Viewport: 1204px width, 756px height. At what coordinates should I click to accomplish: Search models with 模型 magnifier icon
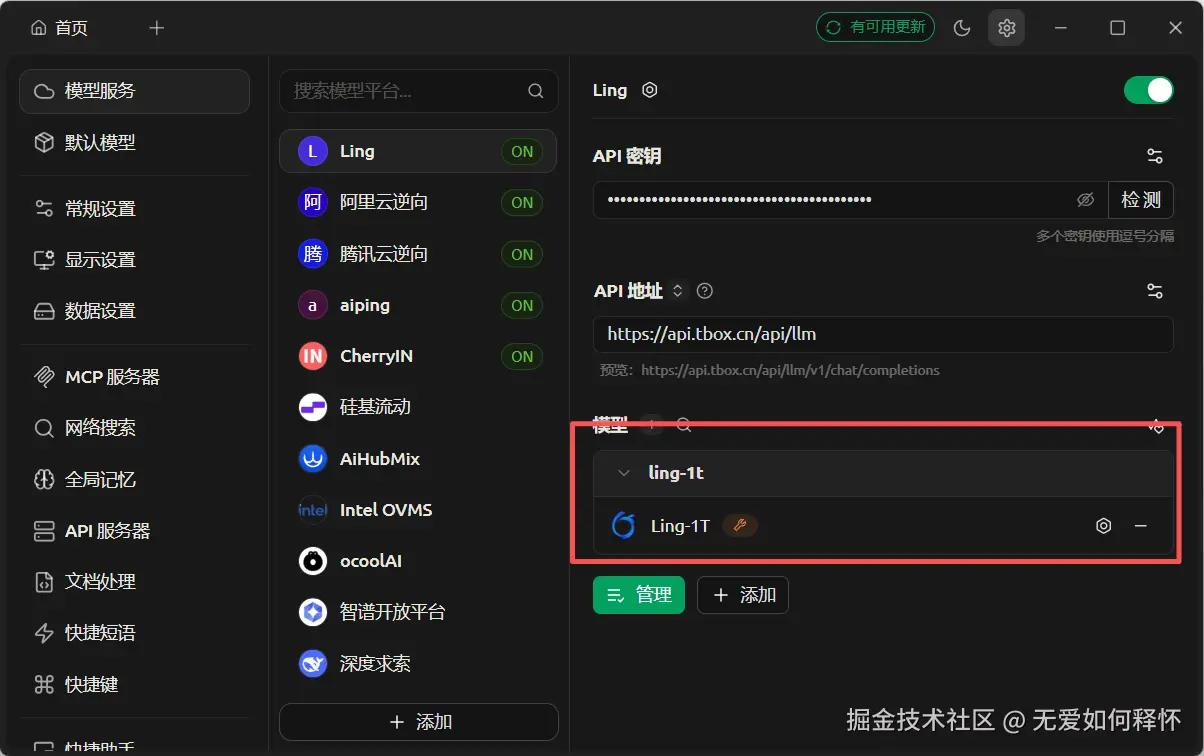[x=684, y=425]
